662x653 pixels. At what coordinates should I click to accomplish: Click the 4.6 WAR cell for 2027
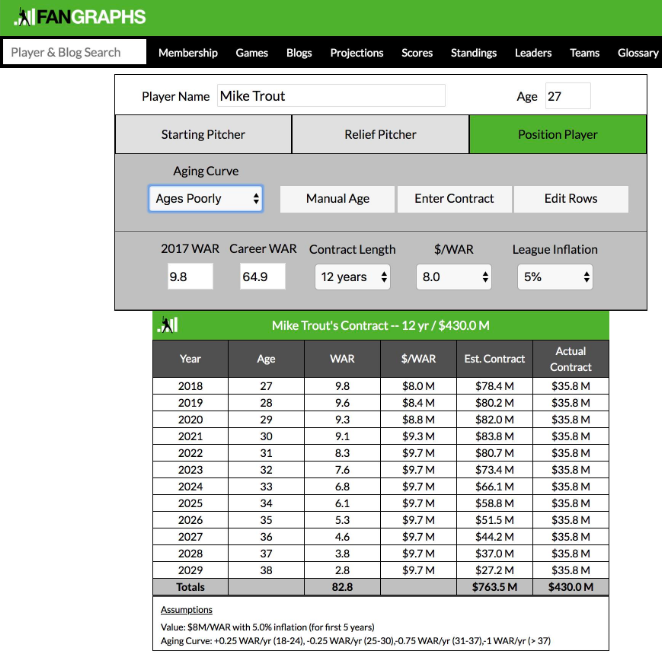[x=342, y=536]
